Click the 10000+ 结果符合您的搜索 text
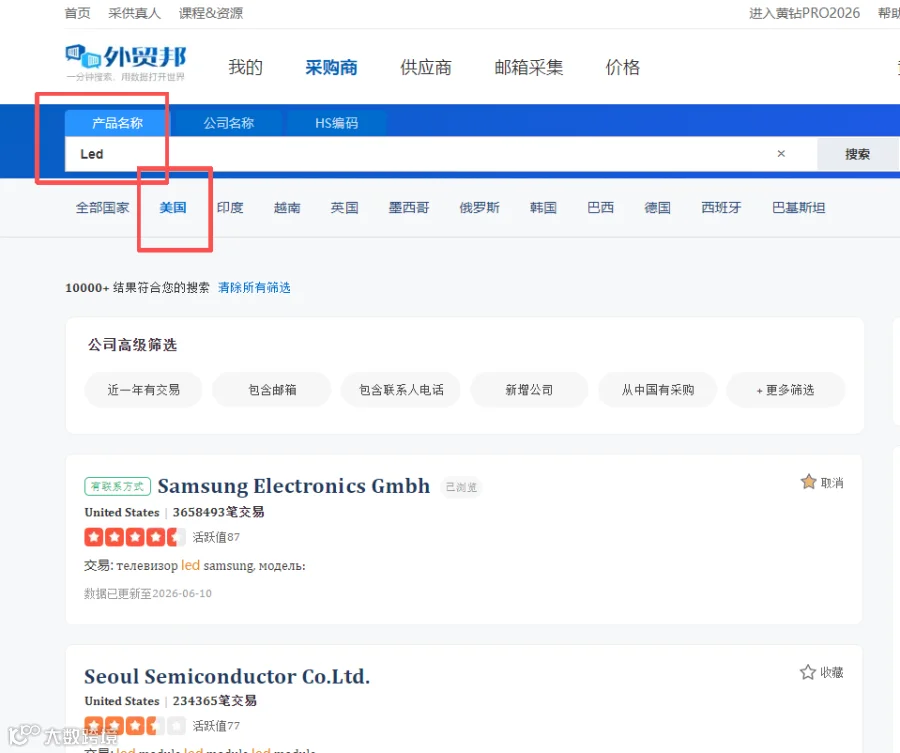 tap(137, 288)
